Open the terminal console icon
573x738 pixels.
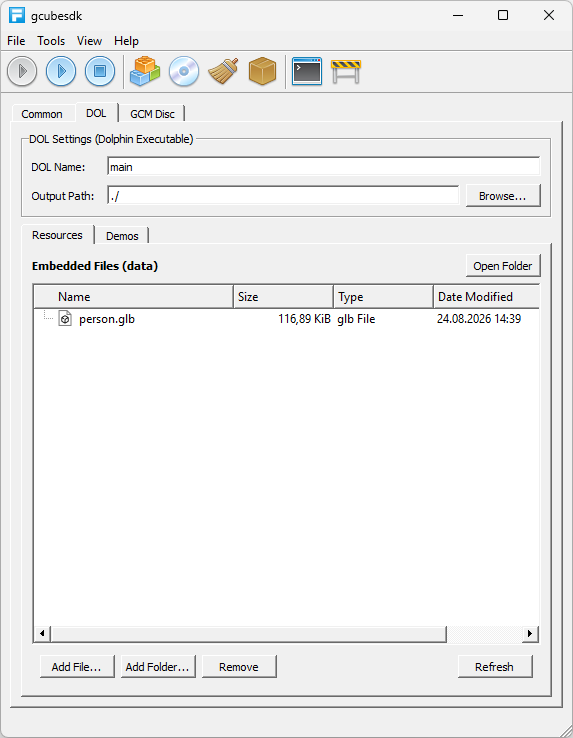[x=307, y=71]
